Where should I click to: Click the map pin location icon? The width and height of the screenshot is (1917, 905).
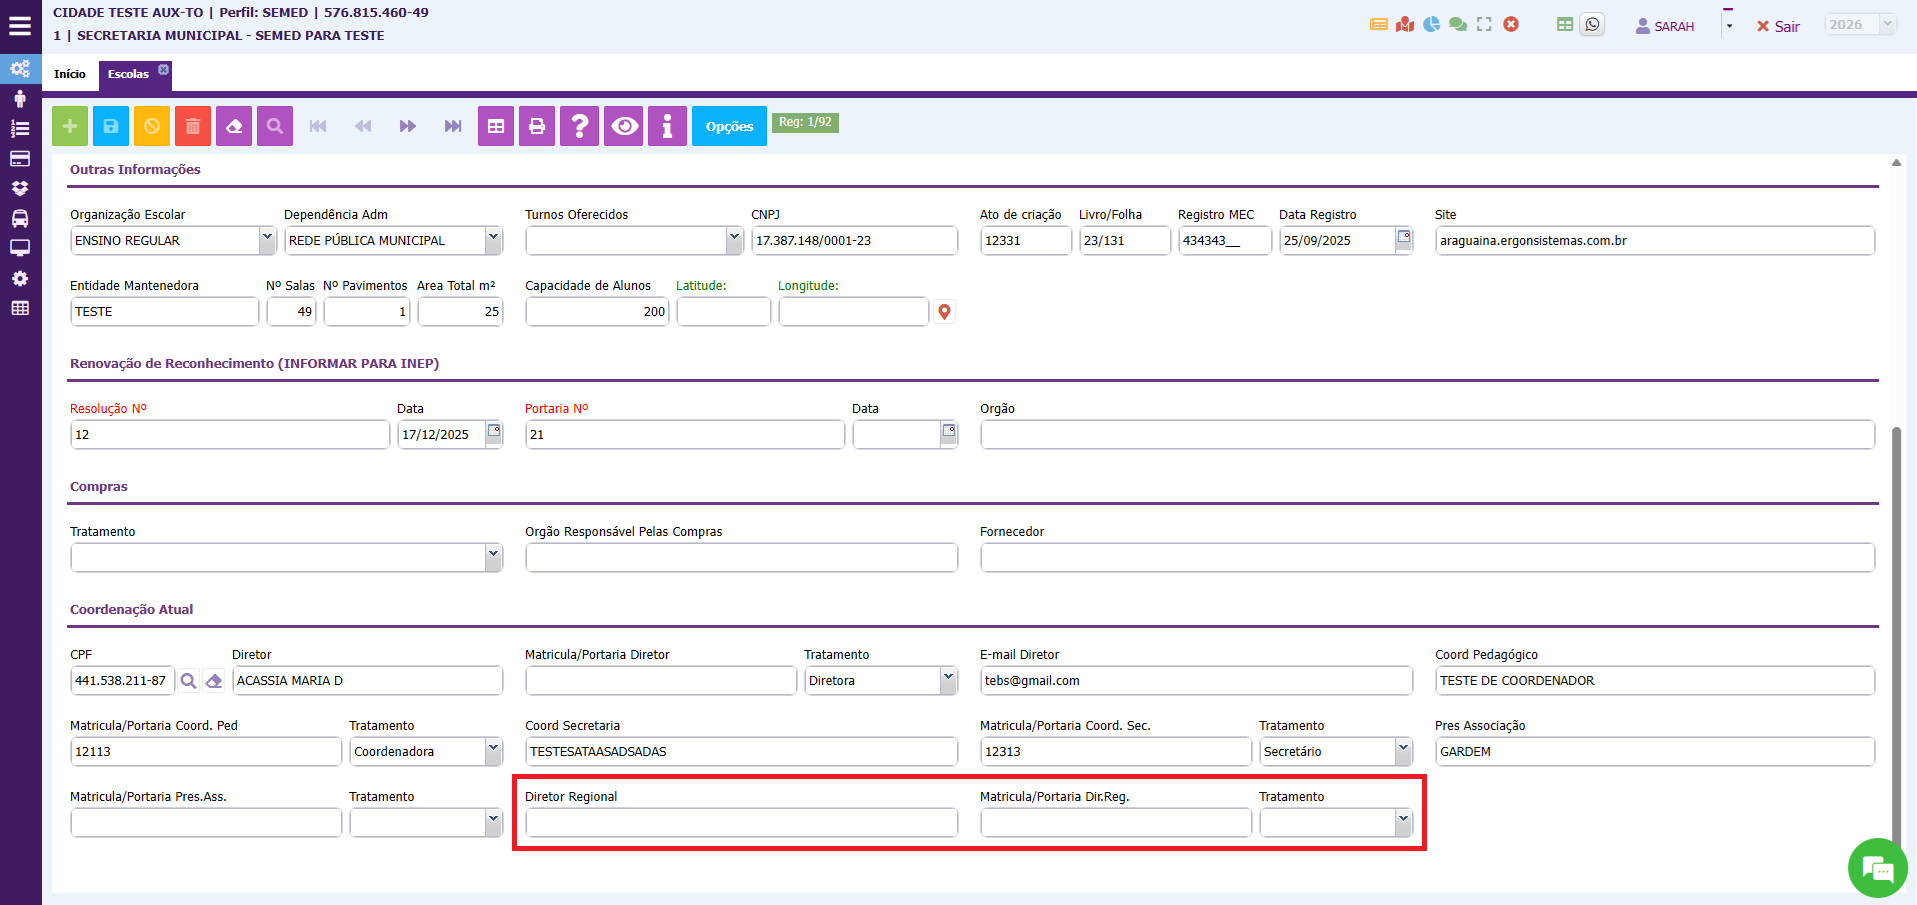pyautogui.click(x=944, y=312)
